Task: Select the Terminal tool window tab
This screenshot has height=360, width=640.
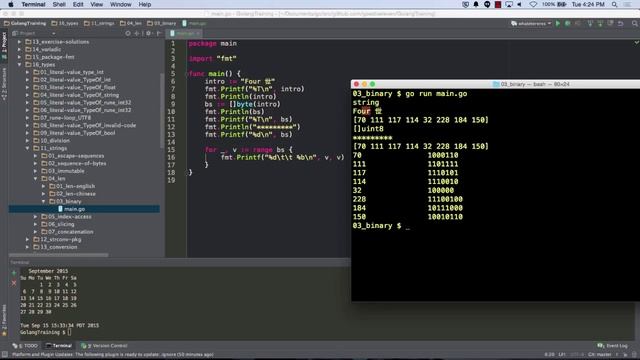Action: click(59, 346)
